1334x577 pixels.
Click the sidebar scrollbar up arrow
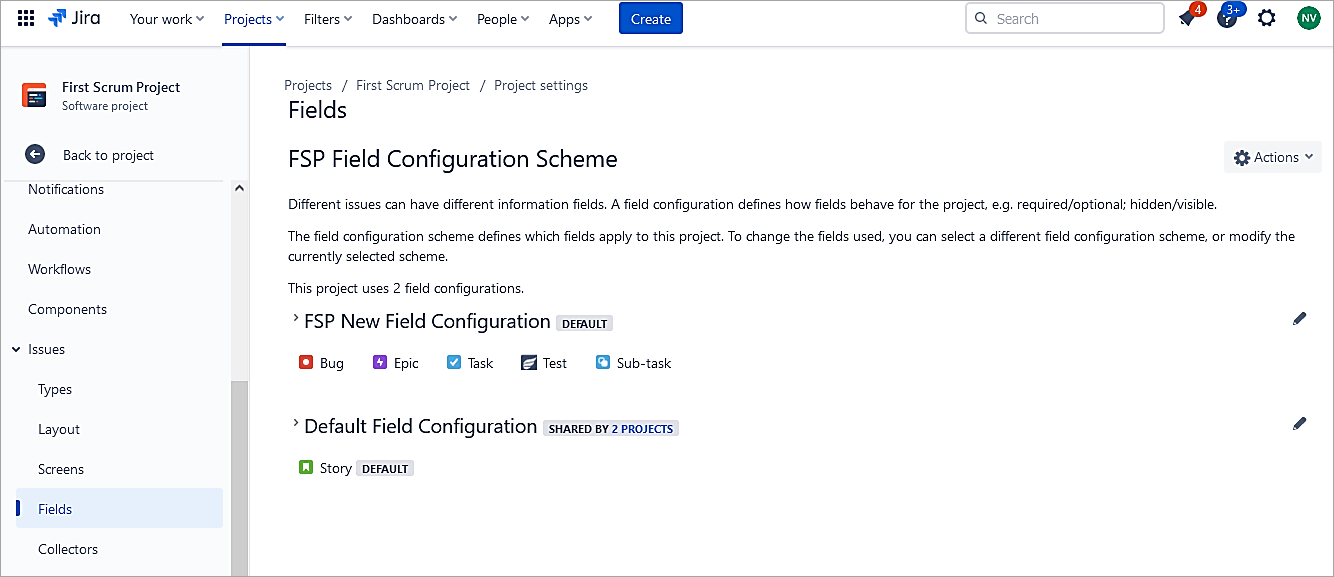pyautogui.click(x=239, y=188)
